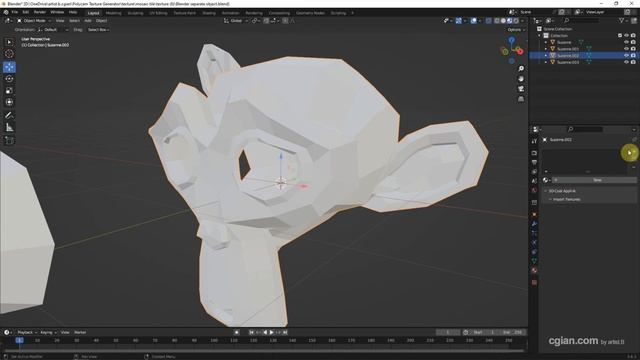640x360 pixels.
Task: Click the viewport Pan hand icon
Action: [521, 79]
